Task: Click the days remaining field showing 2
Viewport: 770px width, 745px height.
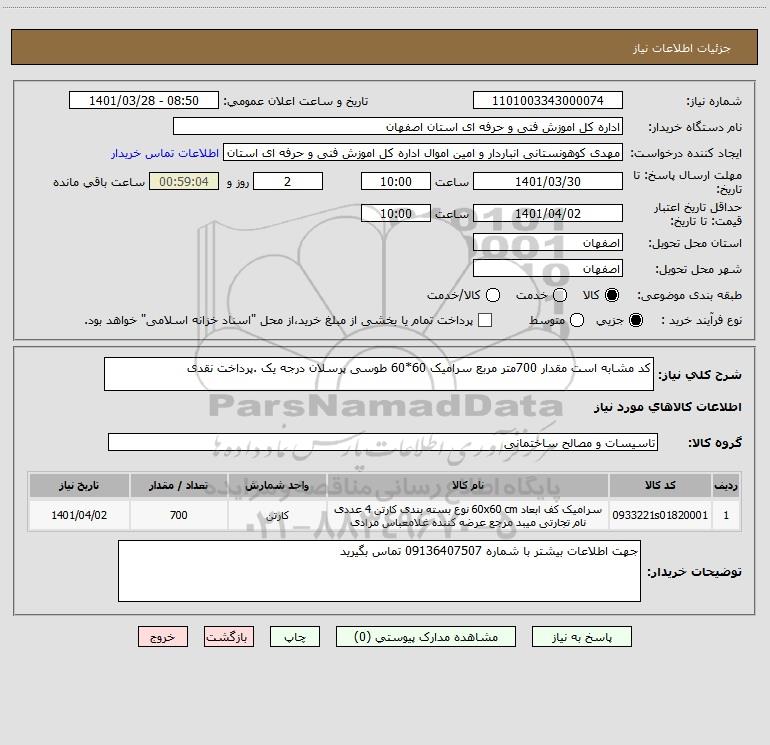Action: coord(288,181)
